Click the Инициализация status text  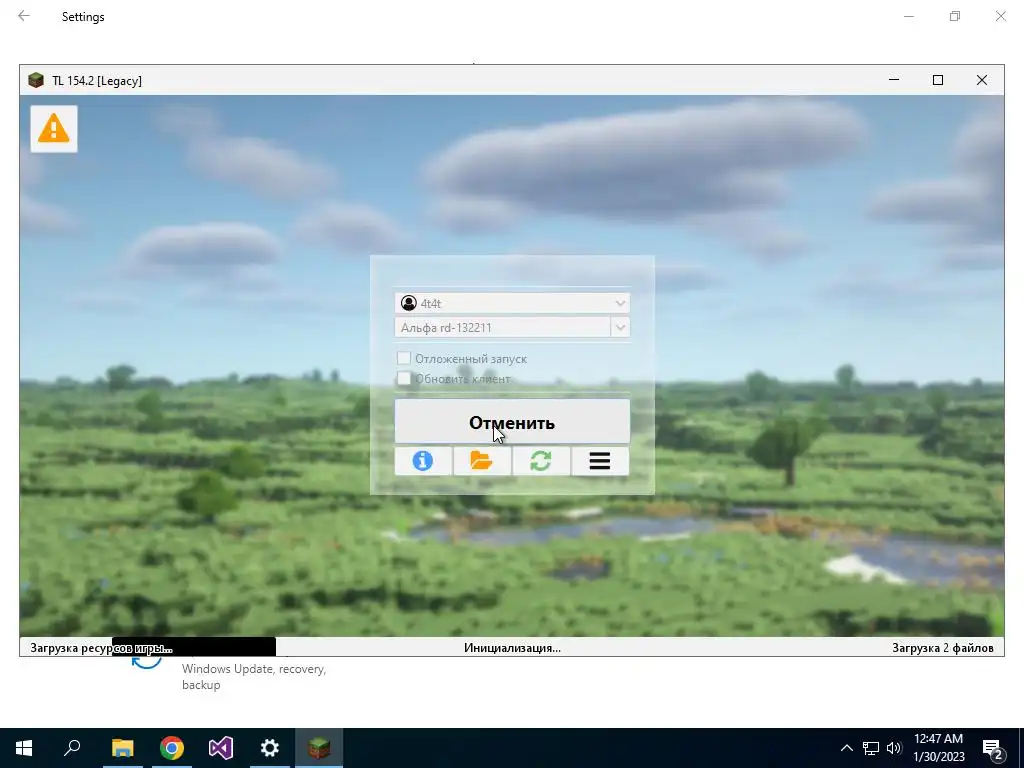[x=512, y=648]
